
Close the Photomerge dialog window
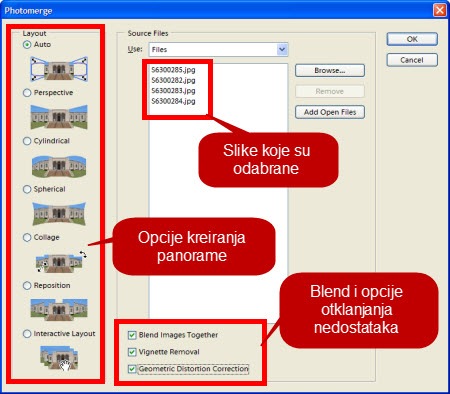[x=439, y=10]
